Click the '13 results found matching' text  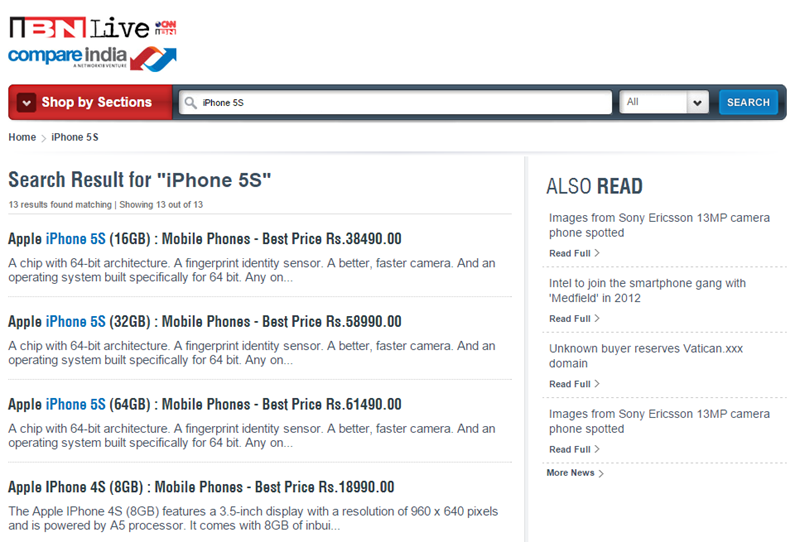(60, 205)
